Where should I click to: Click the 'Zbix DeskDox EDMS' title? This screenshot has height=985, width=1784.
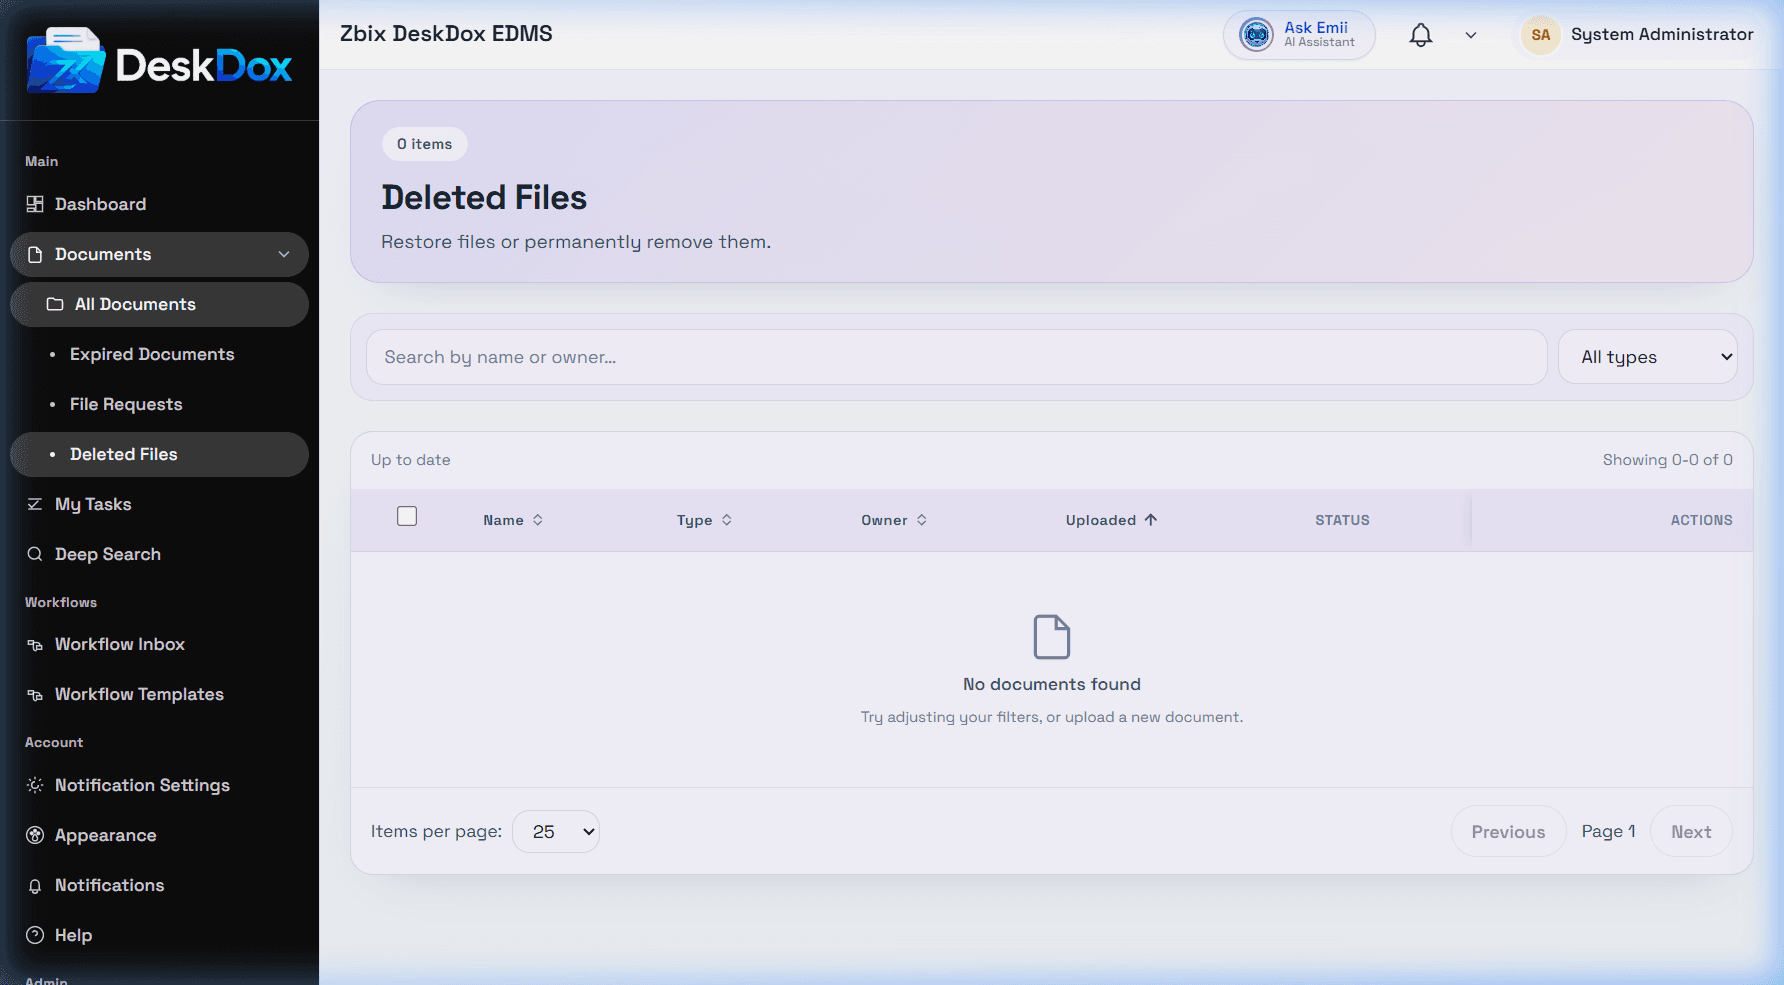point(446,34)
